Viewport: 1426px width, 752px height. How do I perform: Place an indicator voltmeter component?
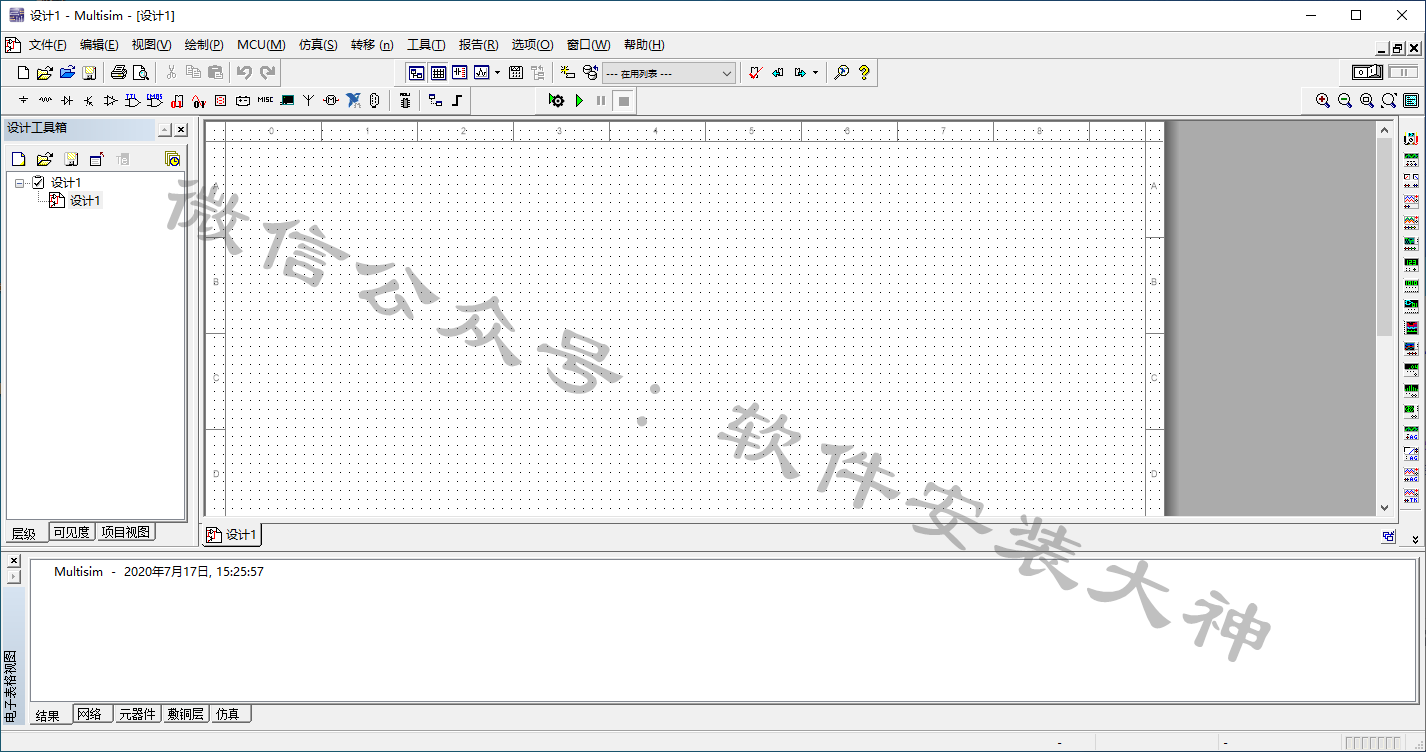pyautogui.click(x=221, y=100)
